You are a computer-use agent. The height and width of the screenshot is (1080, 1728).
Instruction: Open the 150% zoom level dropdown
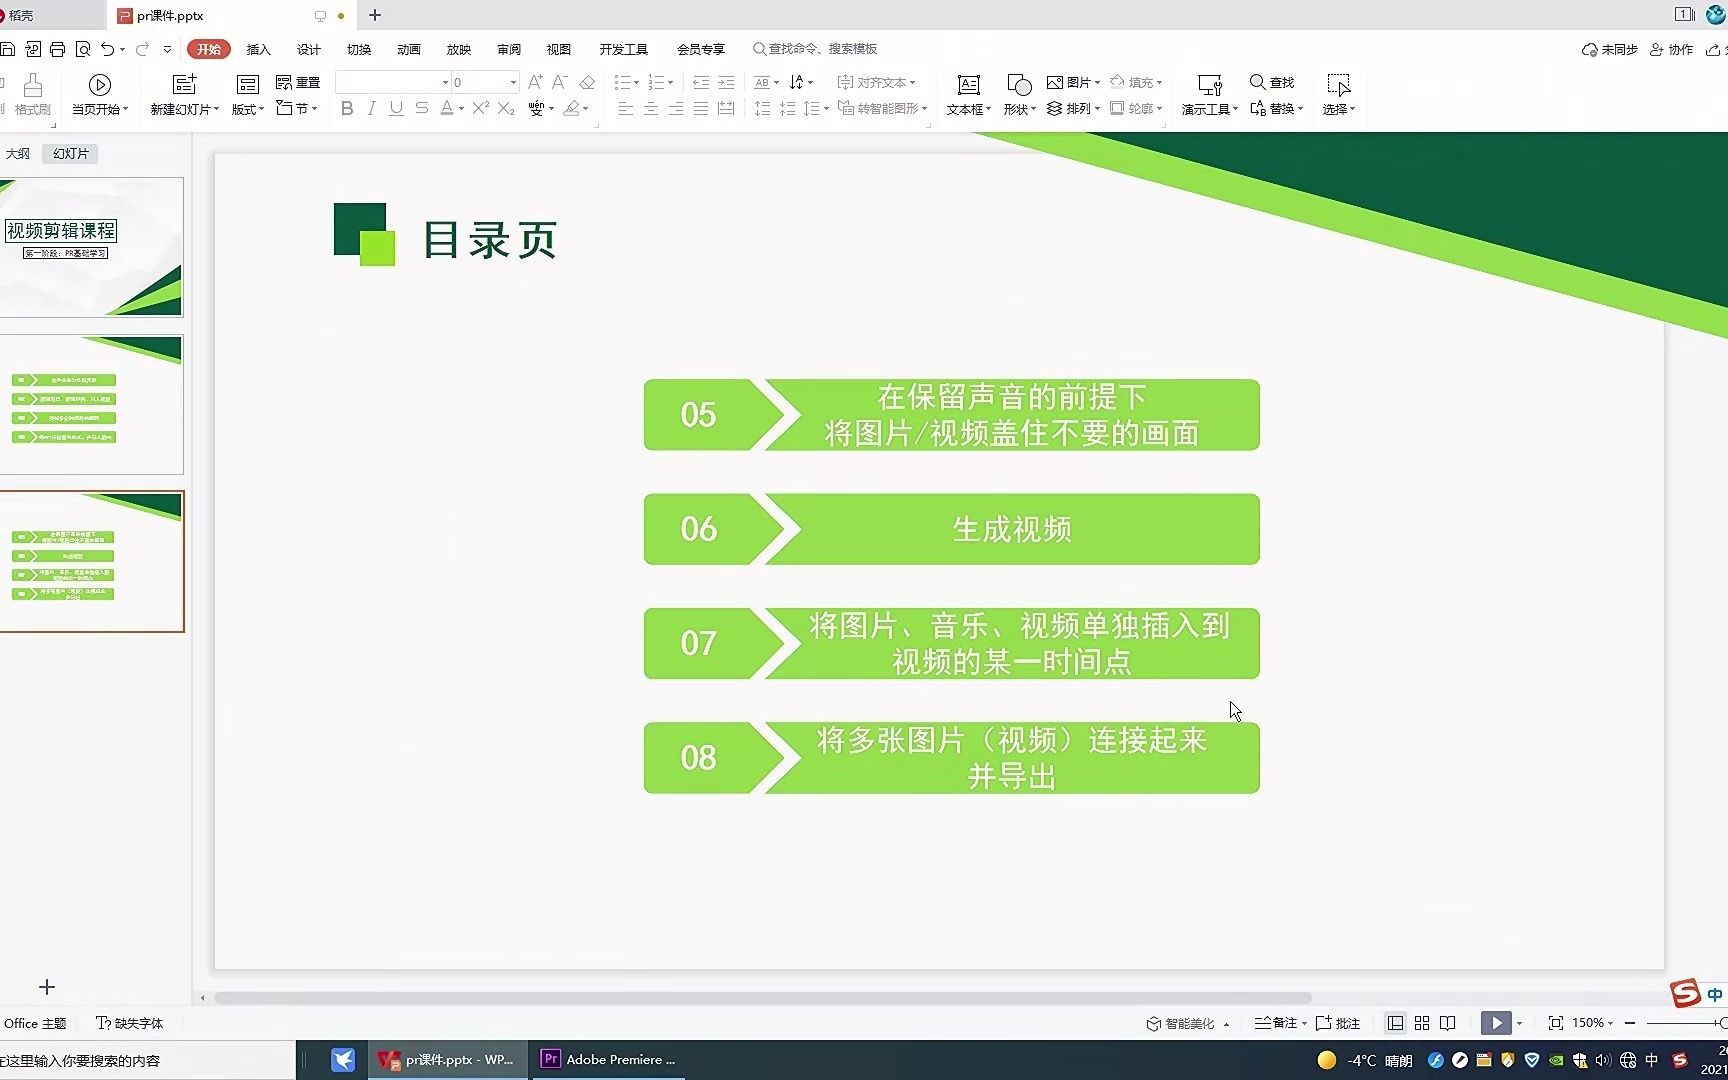[x=1593, y=1023]
